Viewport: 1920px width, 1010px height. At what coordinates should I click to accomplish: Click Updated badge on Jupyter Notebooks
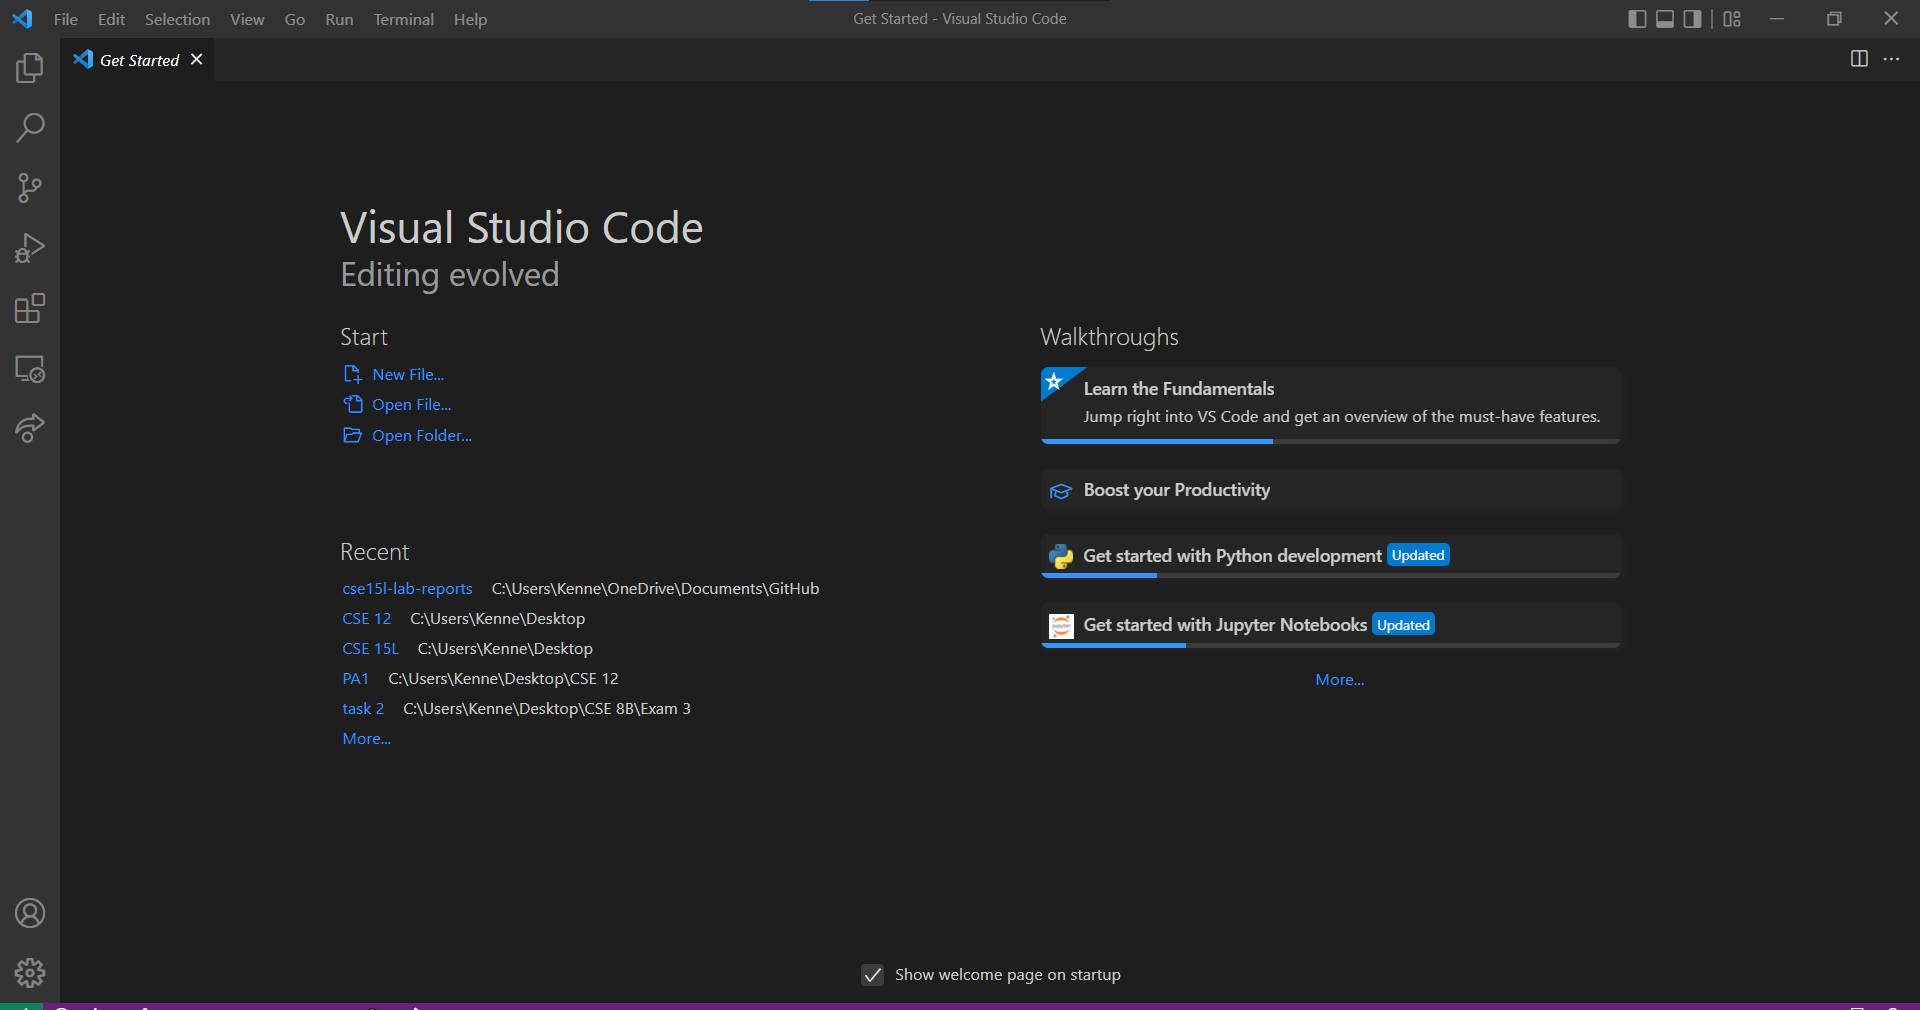click(x=1403, y=625)
